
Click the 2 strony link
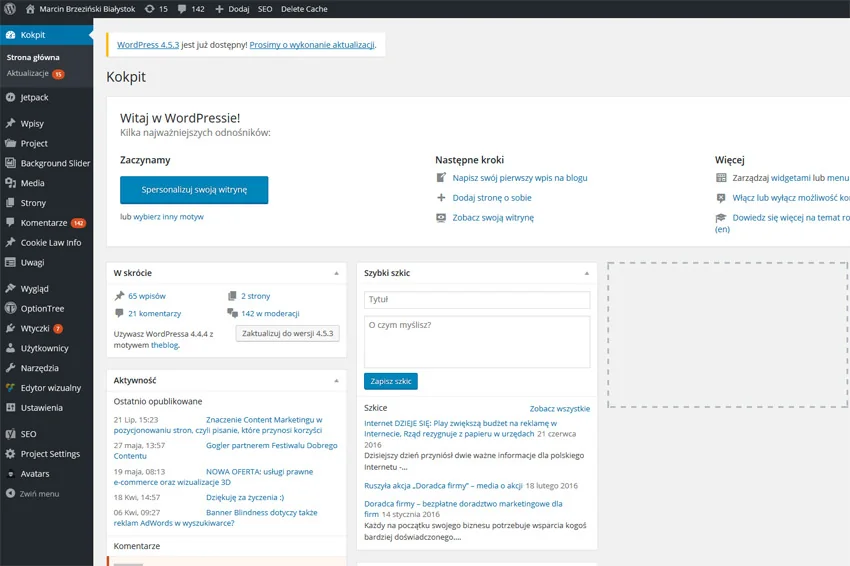point(255,296)
